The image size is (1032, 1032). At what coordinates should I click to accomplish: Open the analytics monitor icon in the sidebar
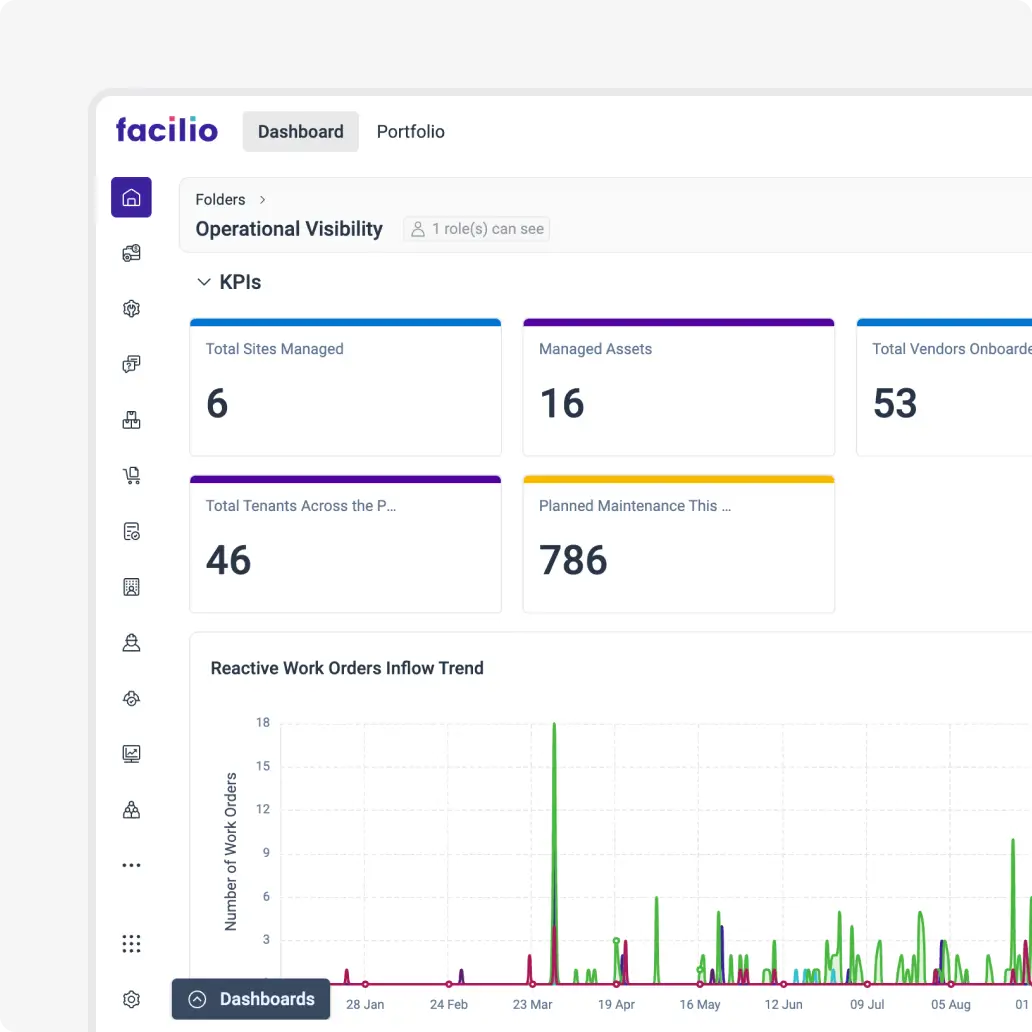point(131,753)
